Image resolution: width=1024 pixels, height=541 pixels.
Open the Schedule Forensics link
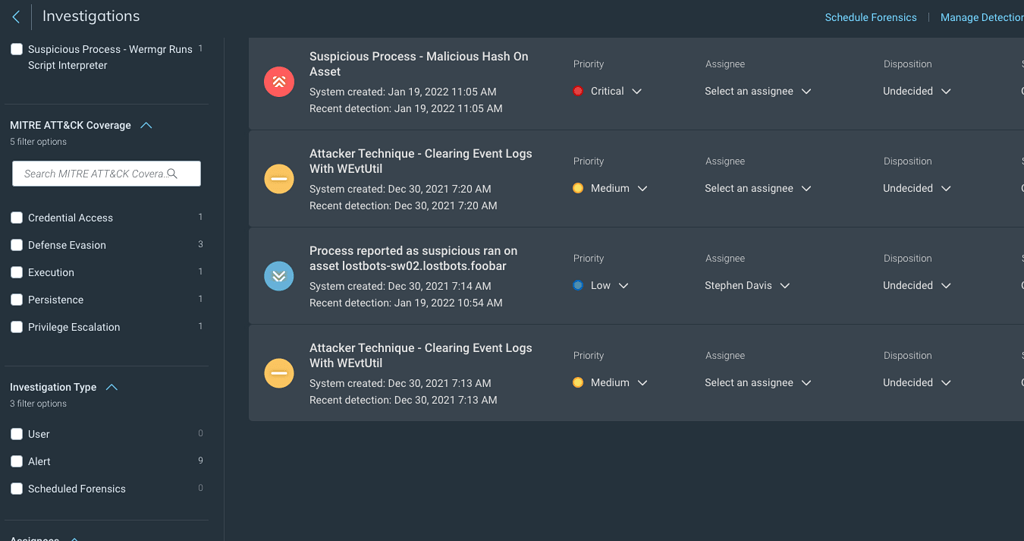point(870,18)
